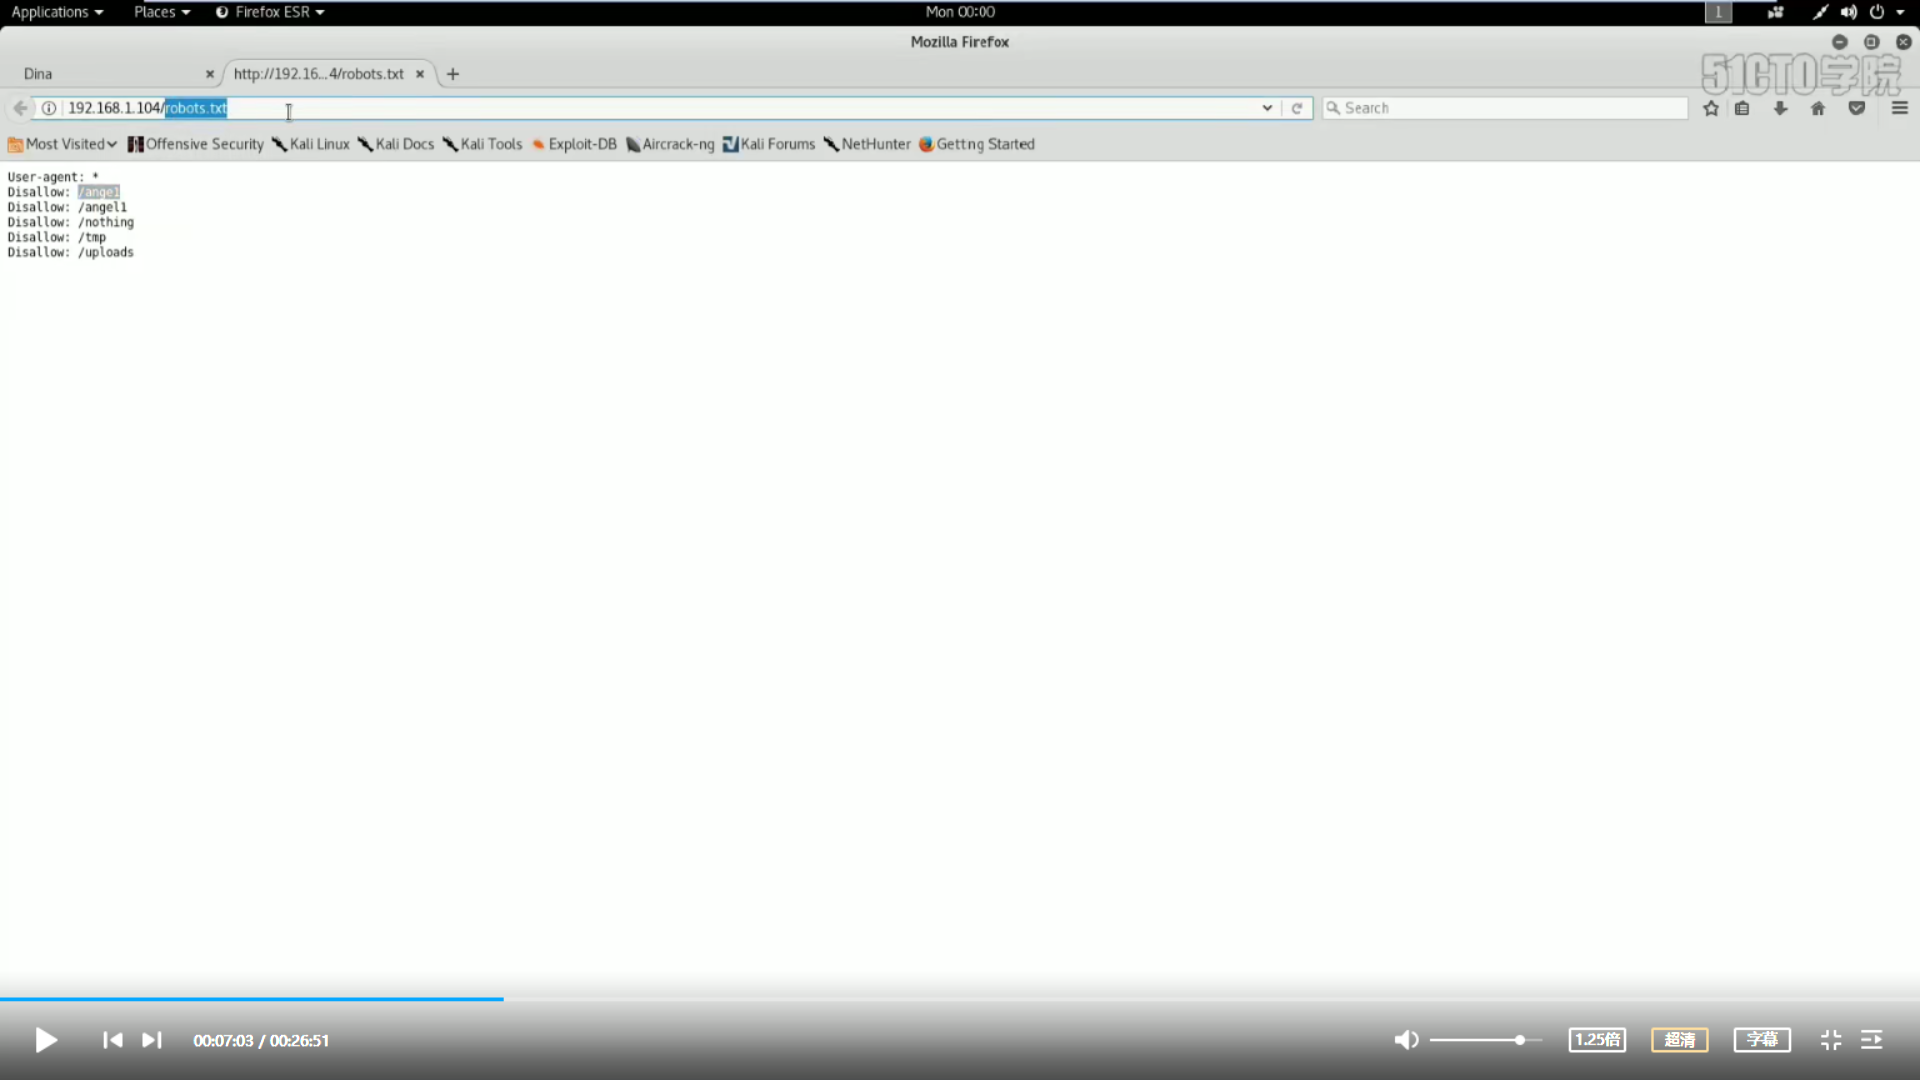This screenshot has width=1920, height=1080.
Task: Click the robots.txt tab label
Action: (x=318, y=73)
